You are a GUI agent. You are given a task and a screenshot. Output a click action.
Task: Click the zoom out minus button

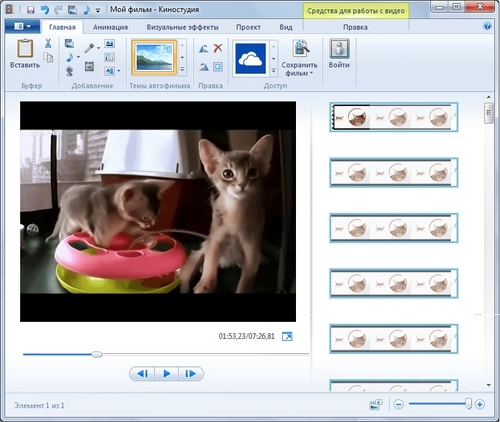[399, 405]
